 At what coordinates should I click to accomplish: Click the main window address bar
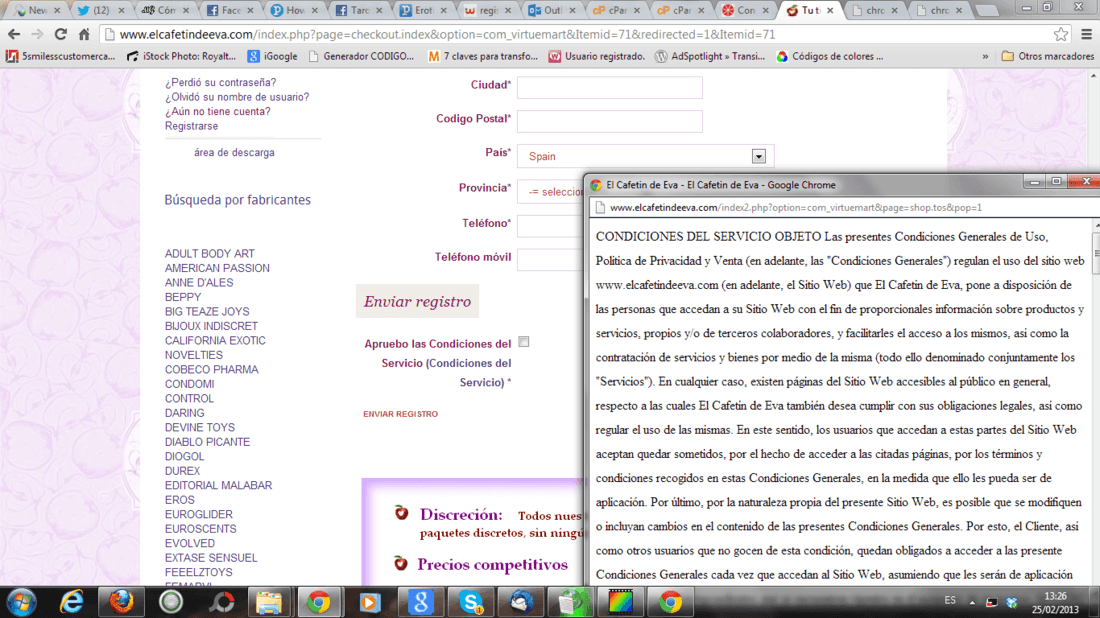(x=575, y=34)
